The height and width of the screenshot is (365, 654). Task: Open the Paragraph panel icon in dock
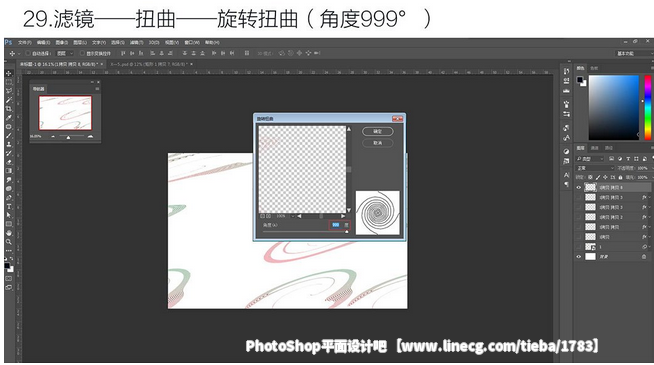[566, 184]
